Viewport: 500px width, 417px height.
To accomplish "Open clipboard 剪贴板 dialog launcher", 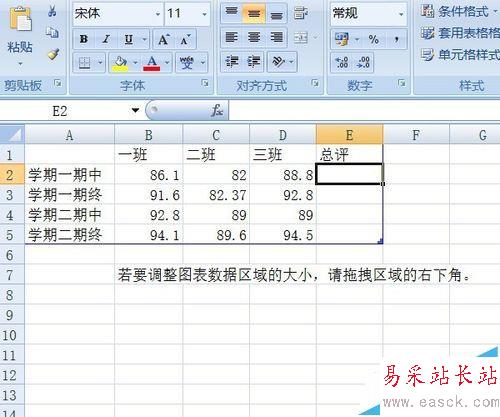I will pos(58,83).
